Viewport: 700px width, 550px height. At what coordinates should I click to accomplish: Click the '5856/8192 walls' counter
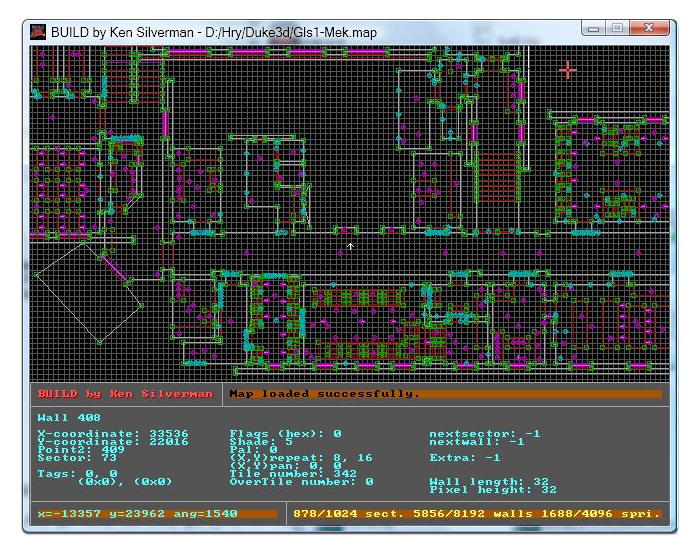click(x=472, y=514)
